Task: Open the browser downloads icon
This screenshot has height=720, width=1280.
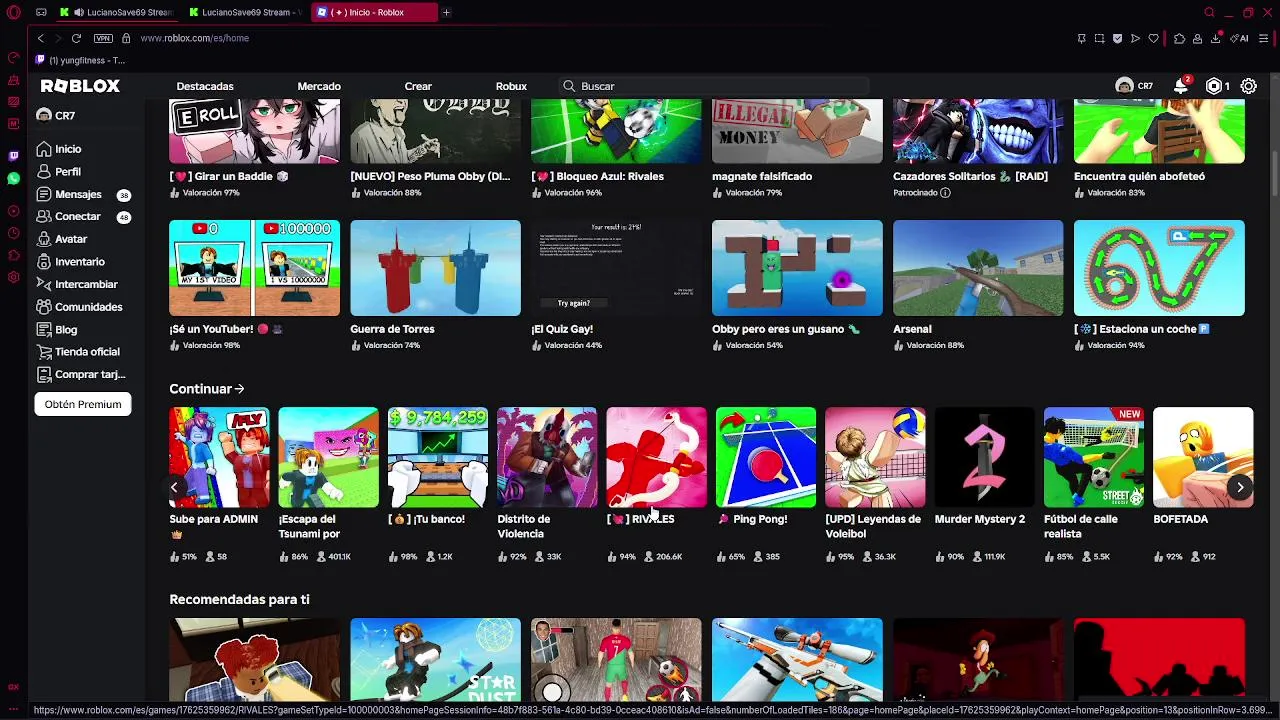Action: click(x=1216, y=38)
